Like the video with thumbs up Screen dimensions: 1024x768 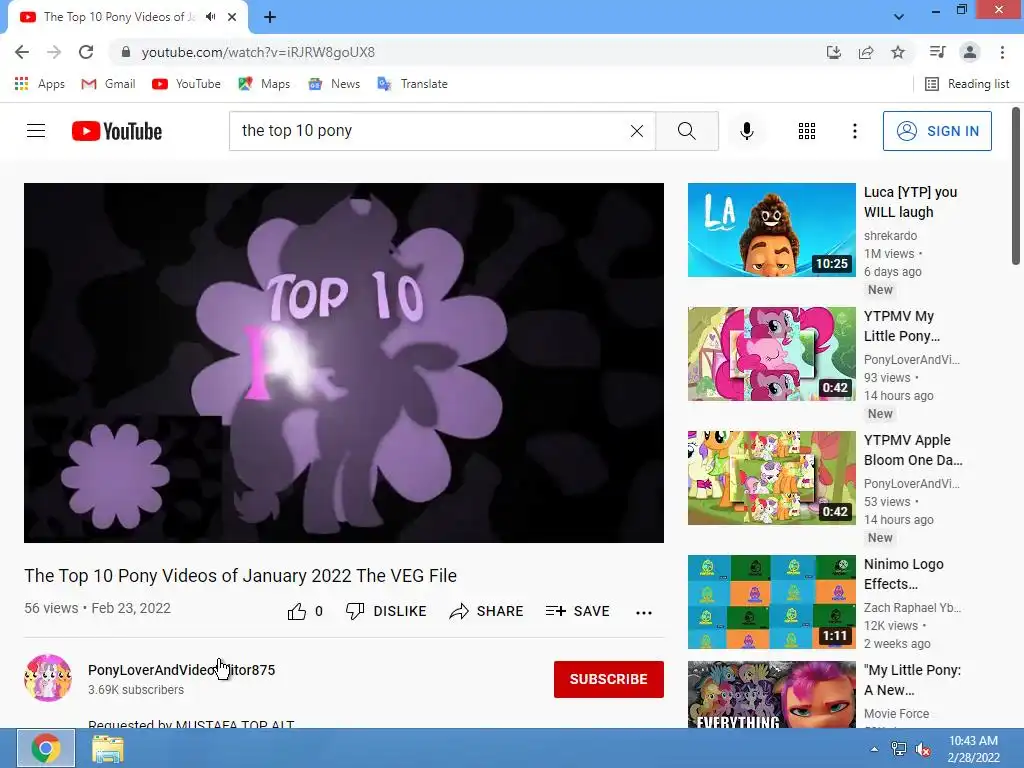click(305, 611)
